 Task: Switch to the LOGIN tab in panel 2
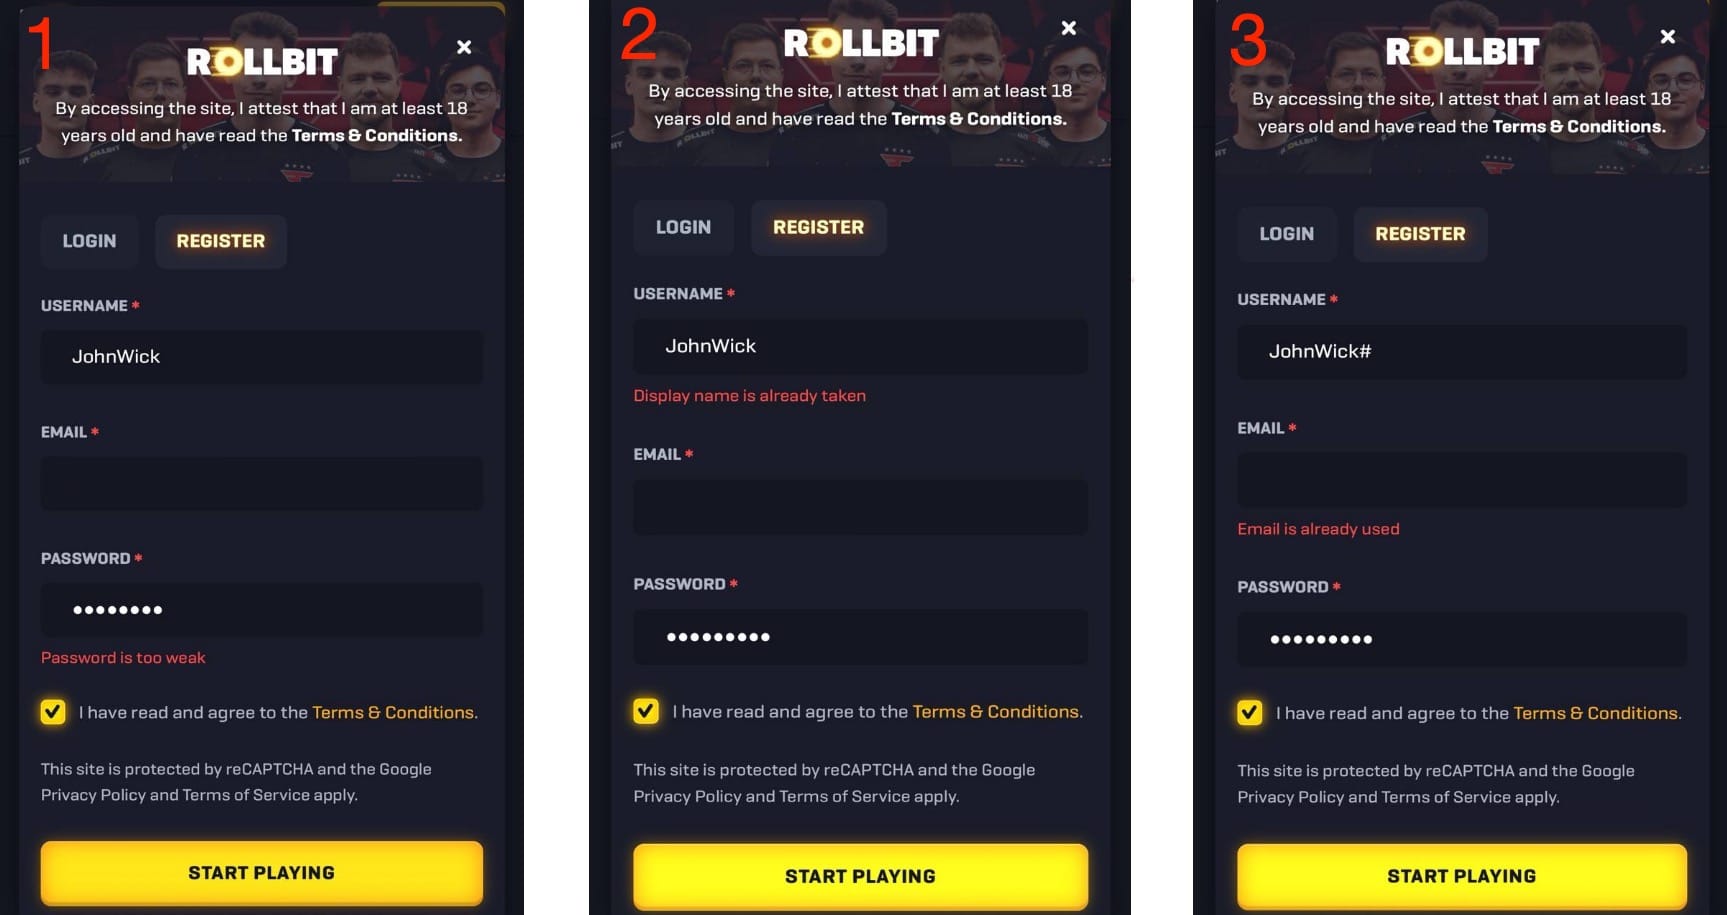[683, 227]
